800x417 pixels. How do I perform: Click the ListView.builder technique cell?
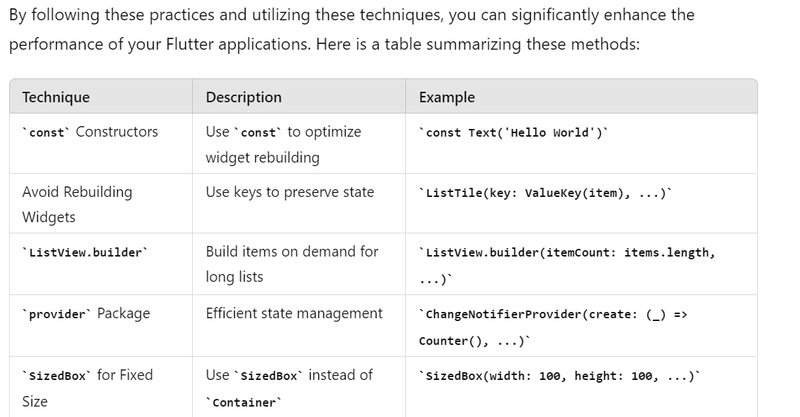click(x=85, y=252)
